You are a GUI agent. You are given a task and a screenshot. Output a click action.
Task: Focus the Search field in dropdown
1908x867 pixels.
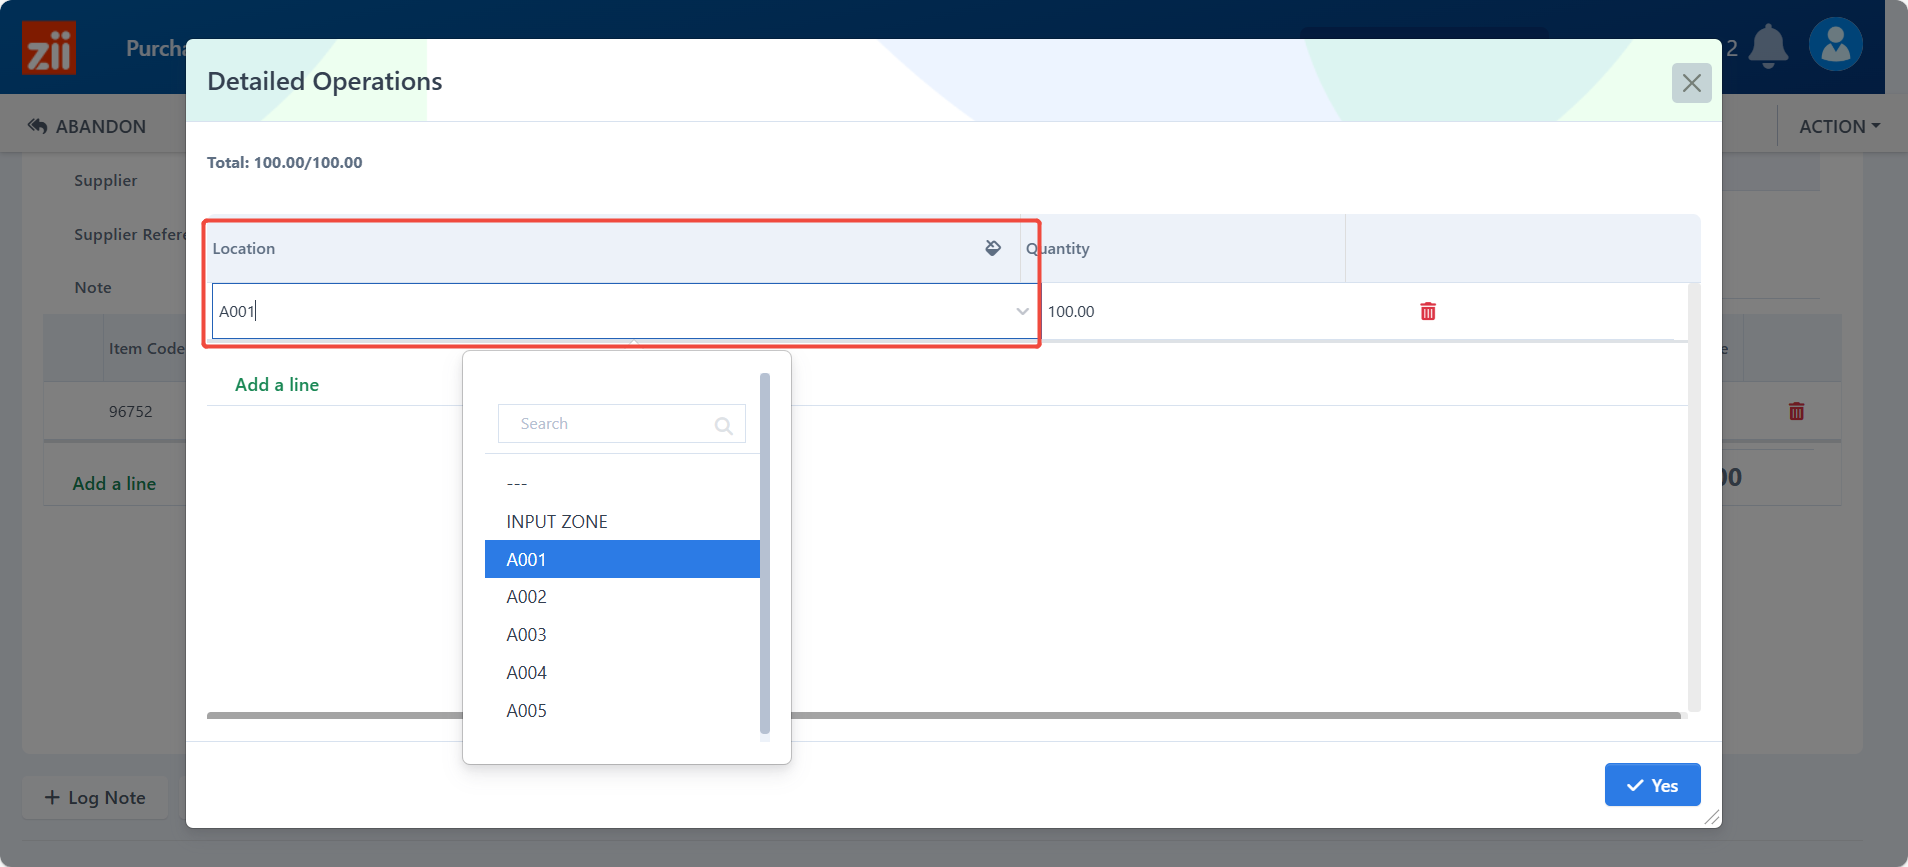coord(610,424)
